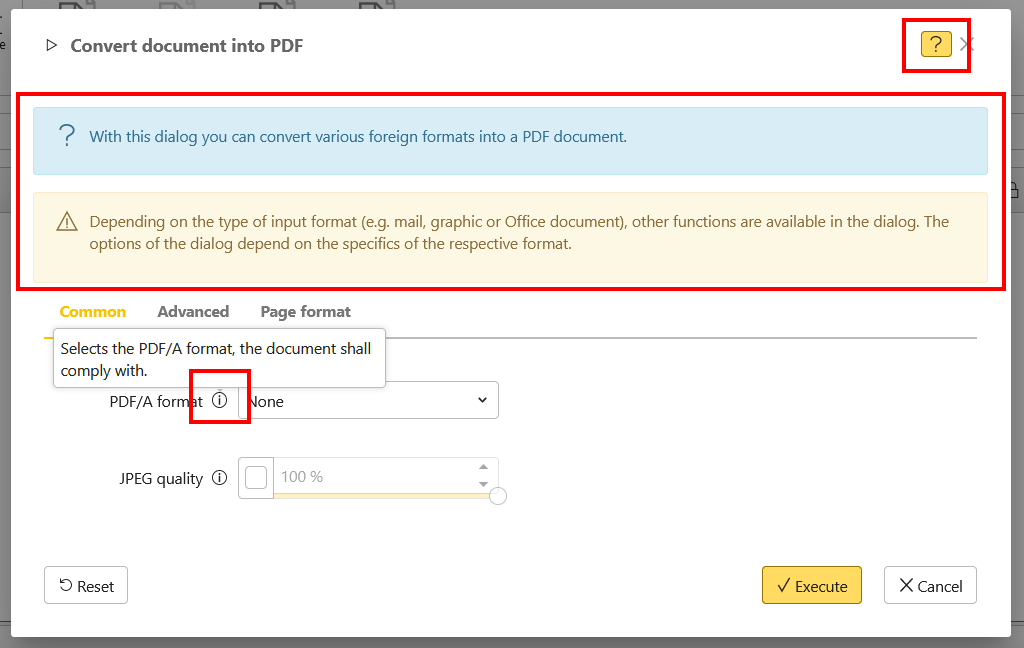The height and width of the screenshot is (648, 1024).
Task: Click the 'Convert document into PDF' title text
Action: tap(186, 46)
